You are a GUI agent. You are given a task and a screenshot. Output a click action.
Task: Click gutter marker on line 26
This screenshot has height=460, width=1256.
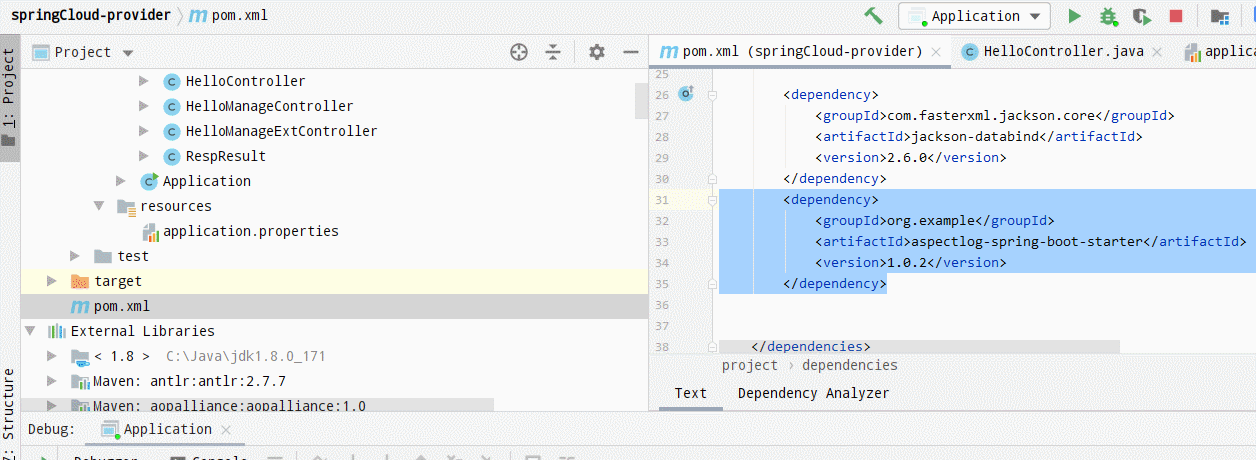pos(686,94)
